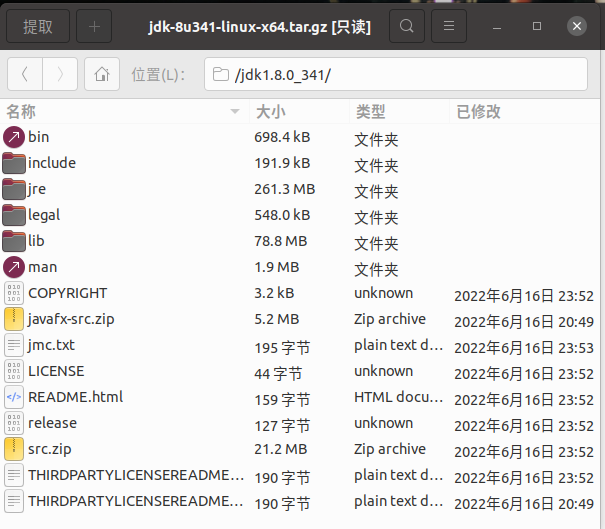Image resolution: width=605 pixels, height=529 pixels.
Task: Click the COPYRIGHT binary file icon
Action: 14,293
